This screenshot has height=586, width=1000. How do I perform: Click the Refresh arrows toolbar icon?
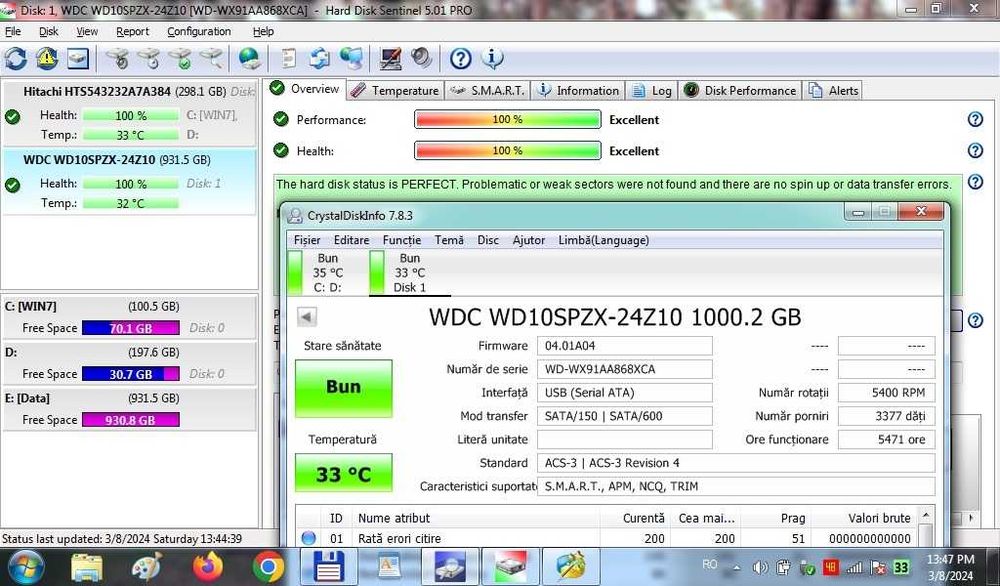pyautogui.click(x=16, y=59)
